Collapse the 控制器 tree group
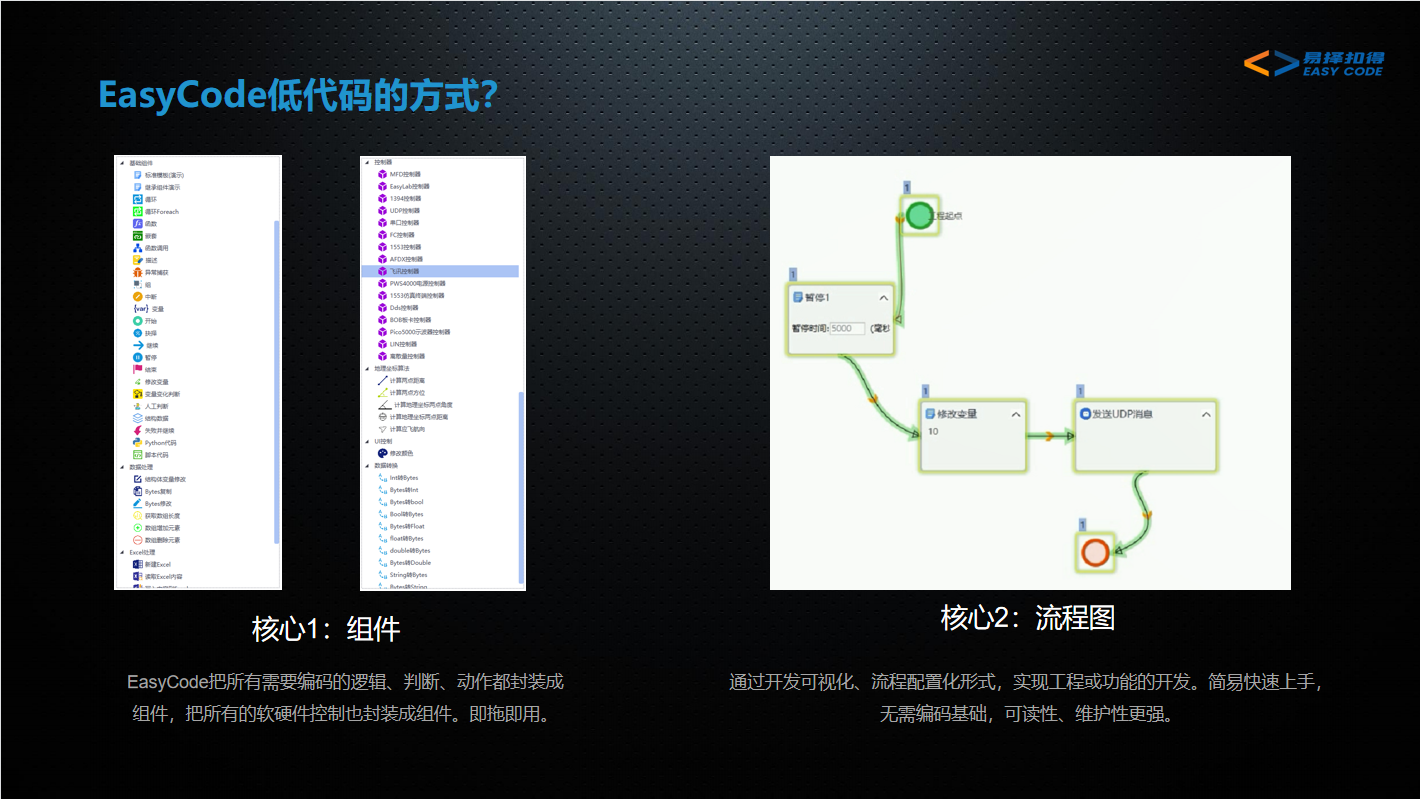 (x=366, y=162)
